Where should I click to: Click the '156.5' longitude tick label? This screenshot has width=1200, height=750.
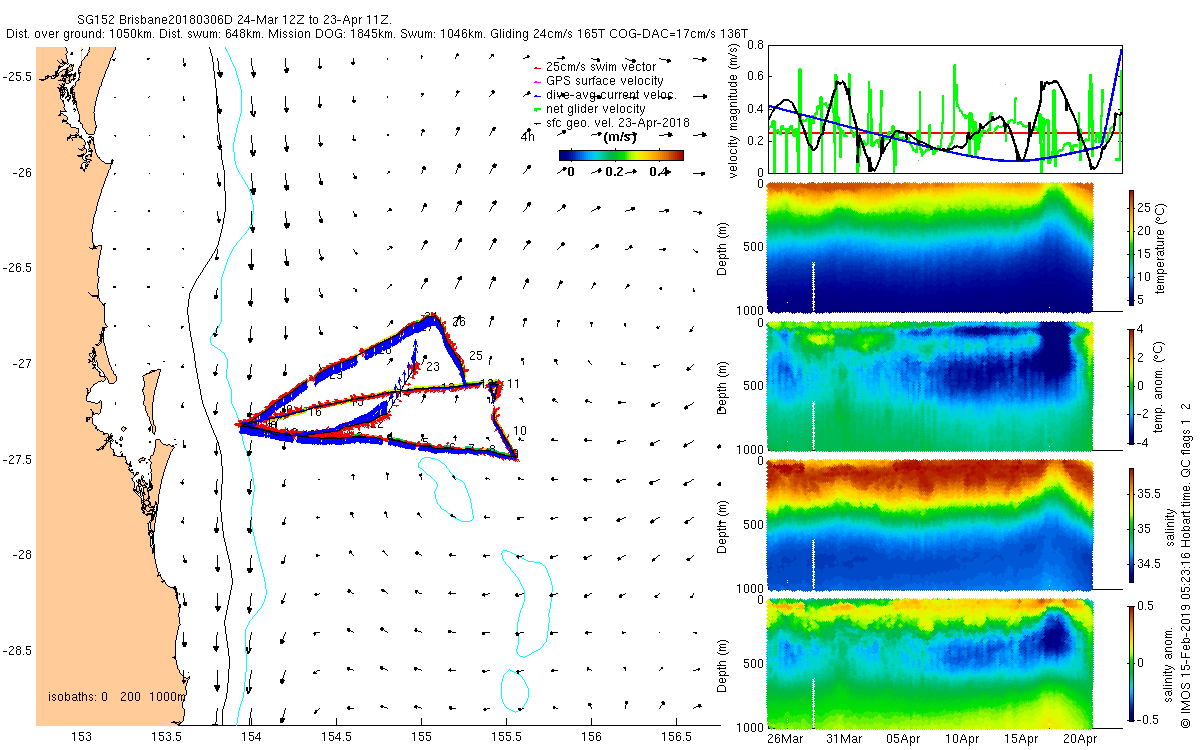(677, 738)
